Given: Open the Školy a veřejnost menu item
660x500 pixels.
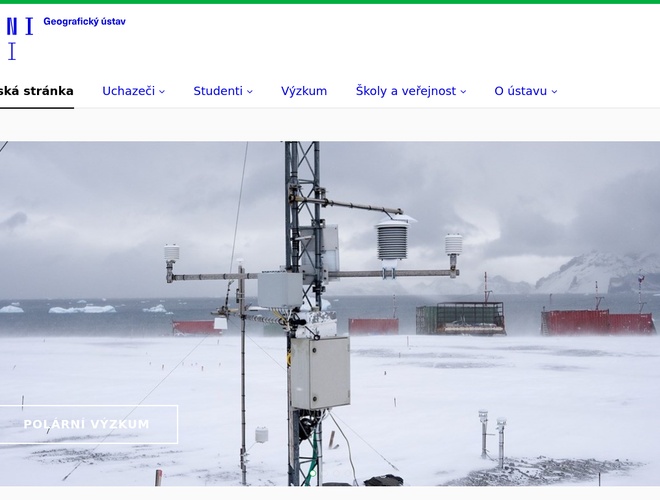Looking at the screenshot, I should point(406,91).
